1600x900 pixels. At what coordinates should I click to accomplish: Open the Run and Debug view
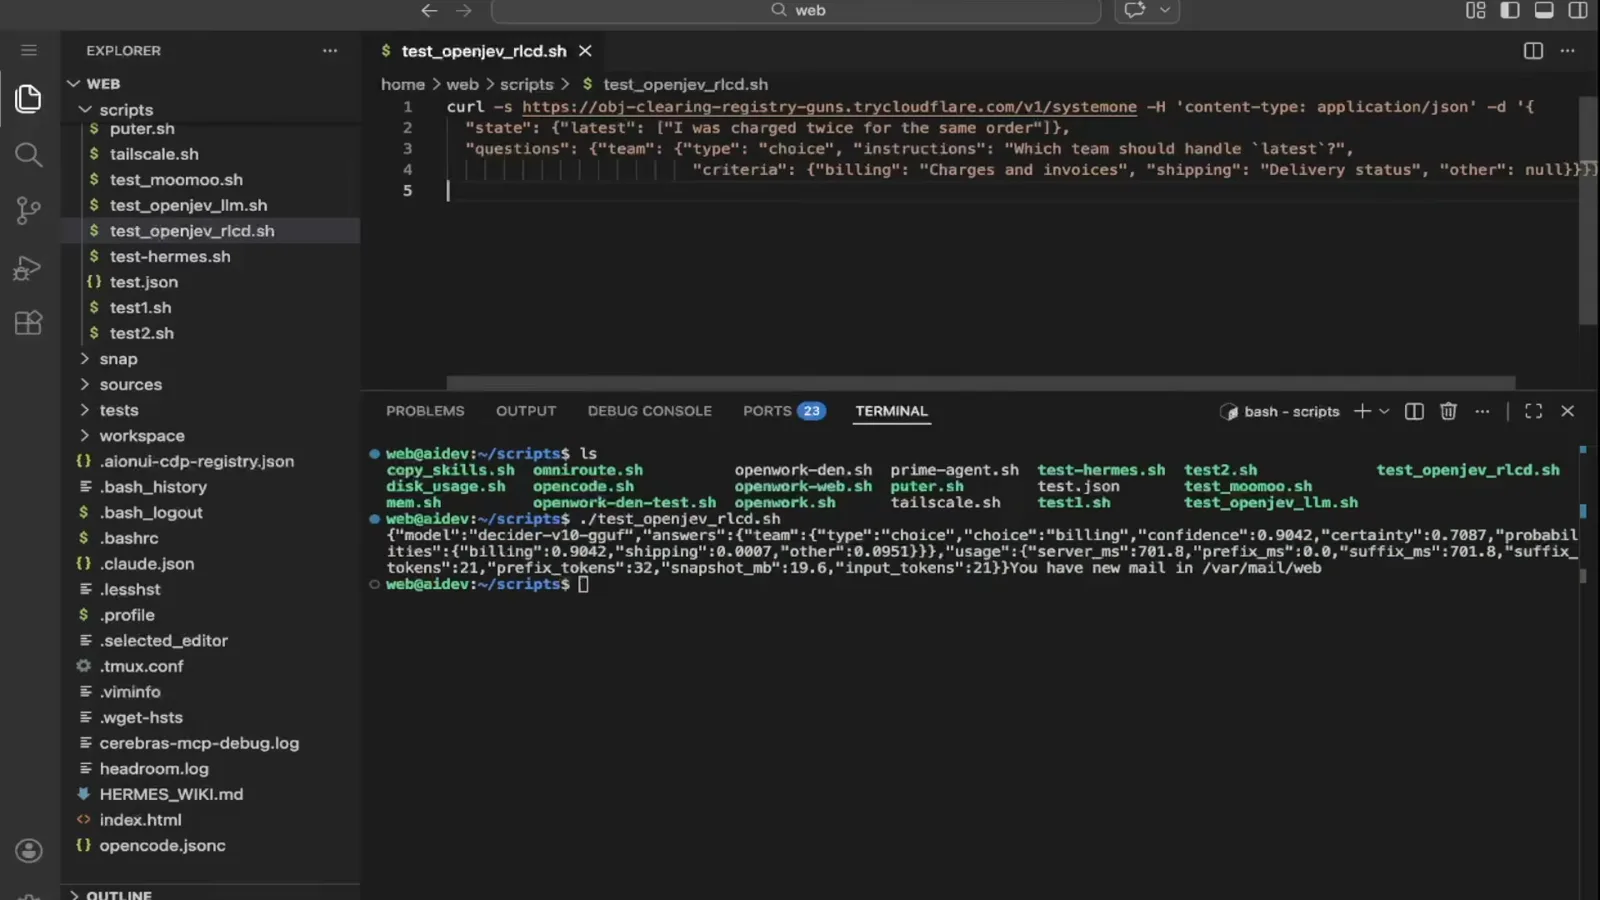28,267
